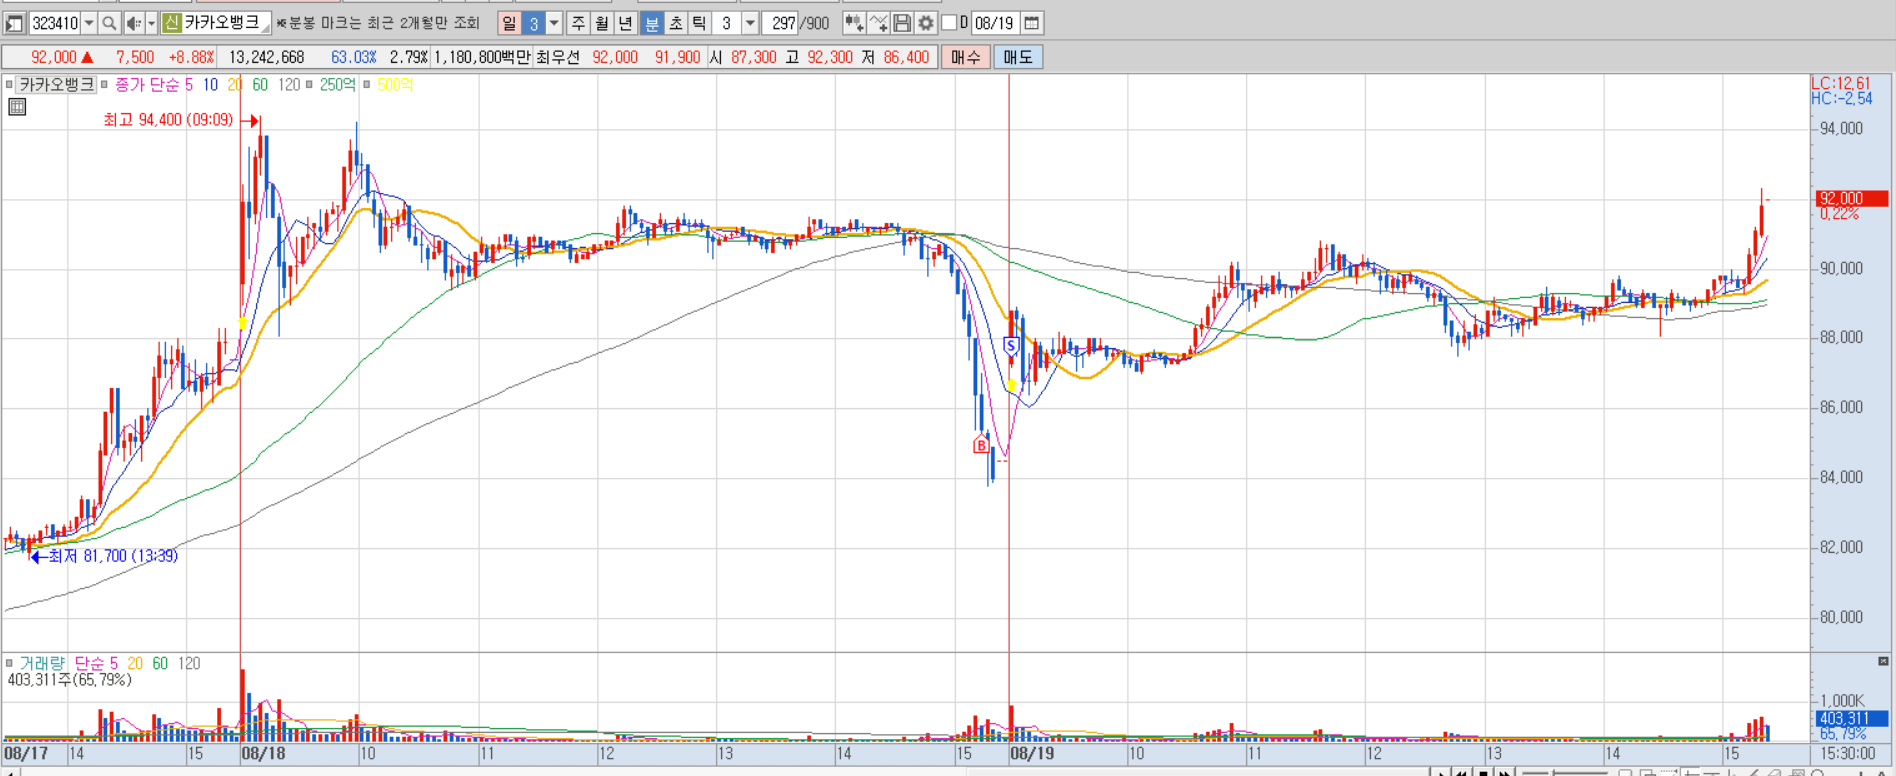
Task: Click the red B buy marker on the chart
Action: (981, 445)
